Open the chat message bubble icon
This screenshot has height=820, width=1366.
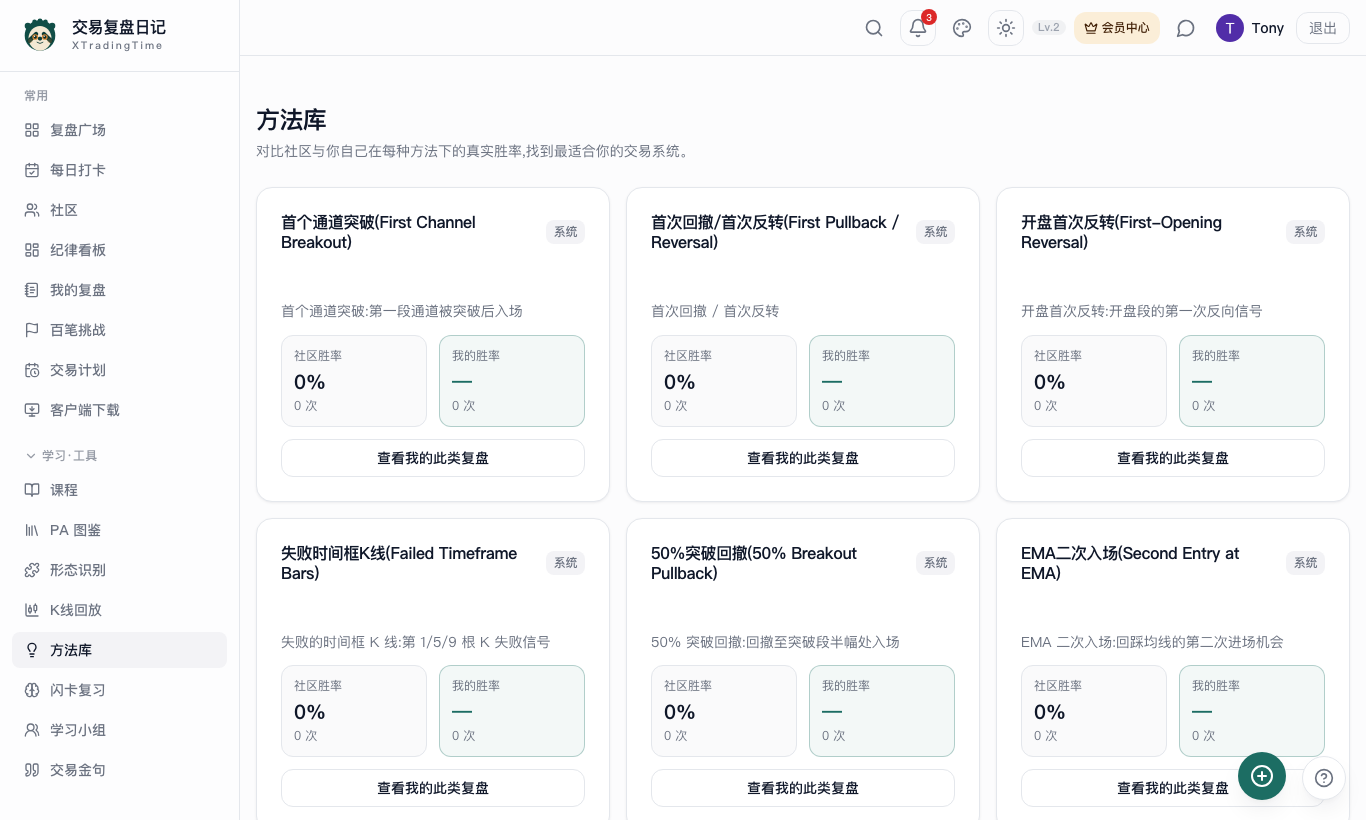pos(1186,28)
